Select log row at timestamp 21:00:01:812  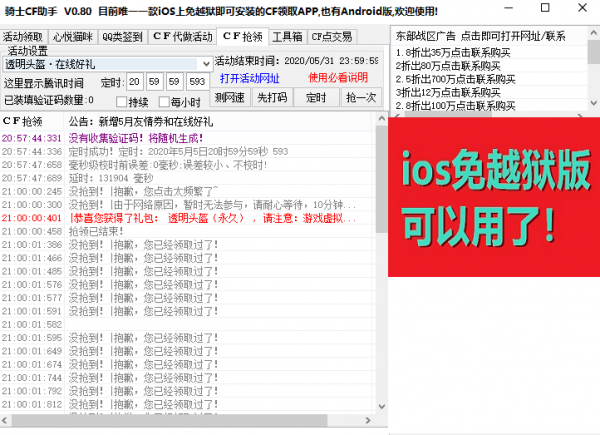(188, 404)
